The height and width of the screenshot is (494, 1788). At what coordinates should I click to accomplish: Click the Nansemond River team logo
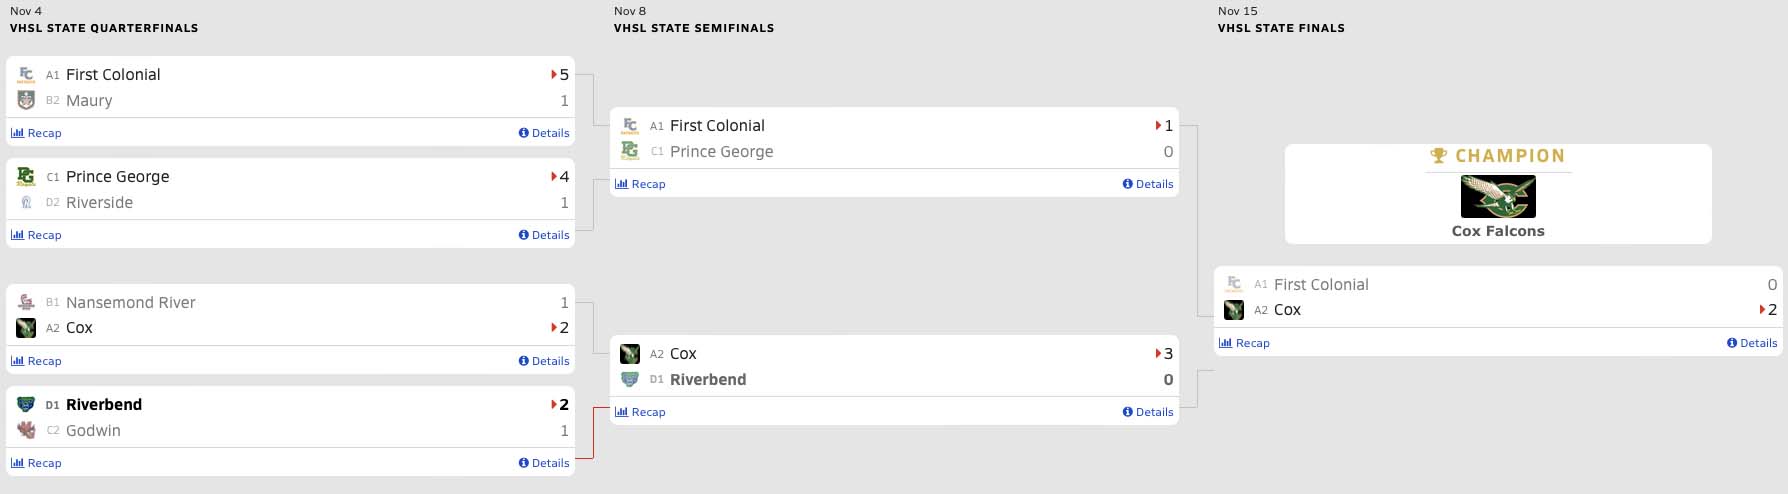coord(26,302)
